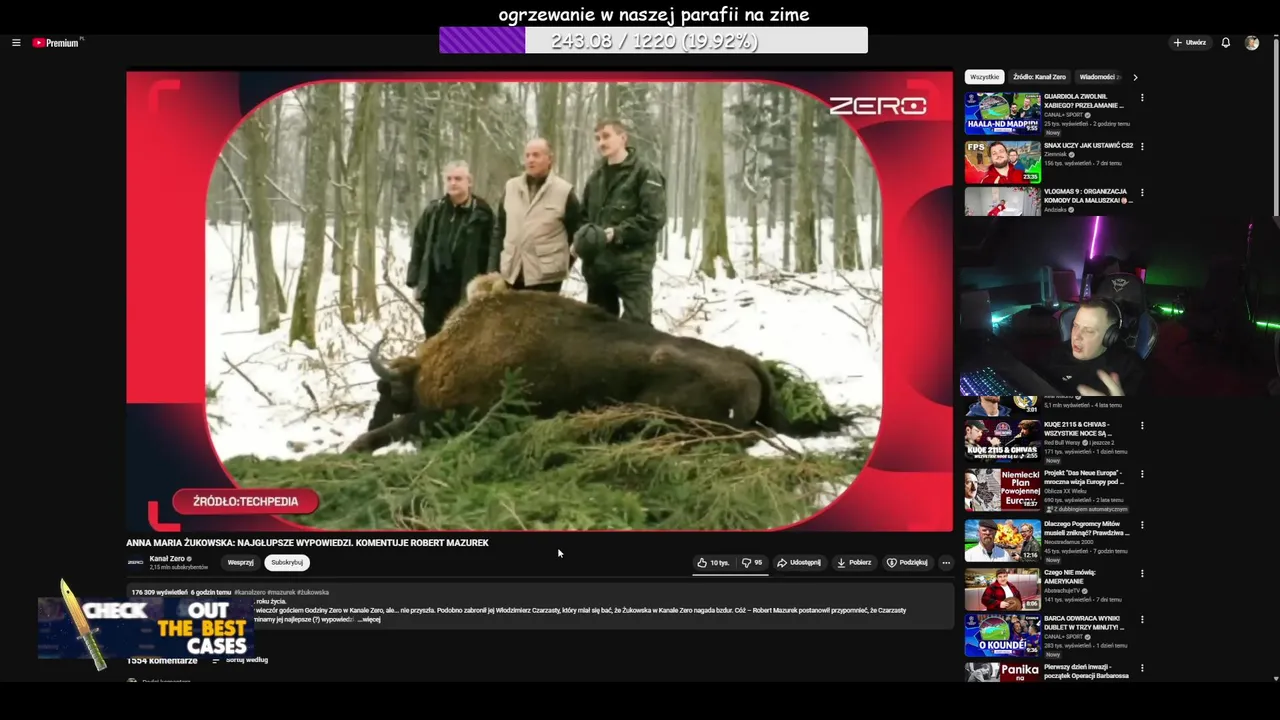Open more actions three-dot menu under video
Image resolution: width=1280 pixels, height=720 pixels.
946,563
